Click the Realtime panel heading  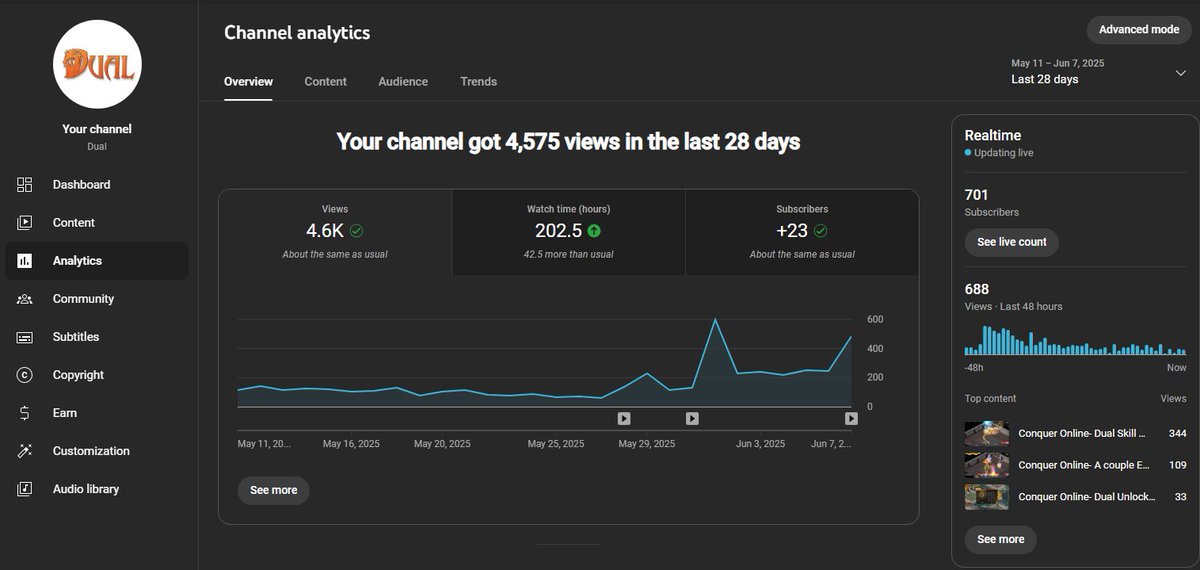pos(992,135)
